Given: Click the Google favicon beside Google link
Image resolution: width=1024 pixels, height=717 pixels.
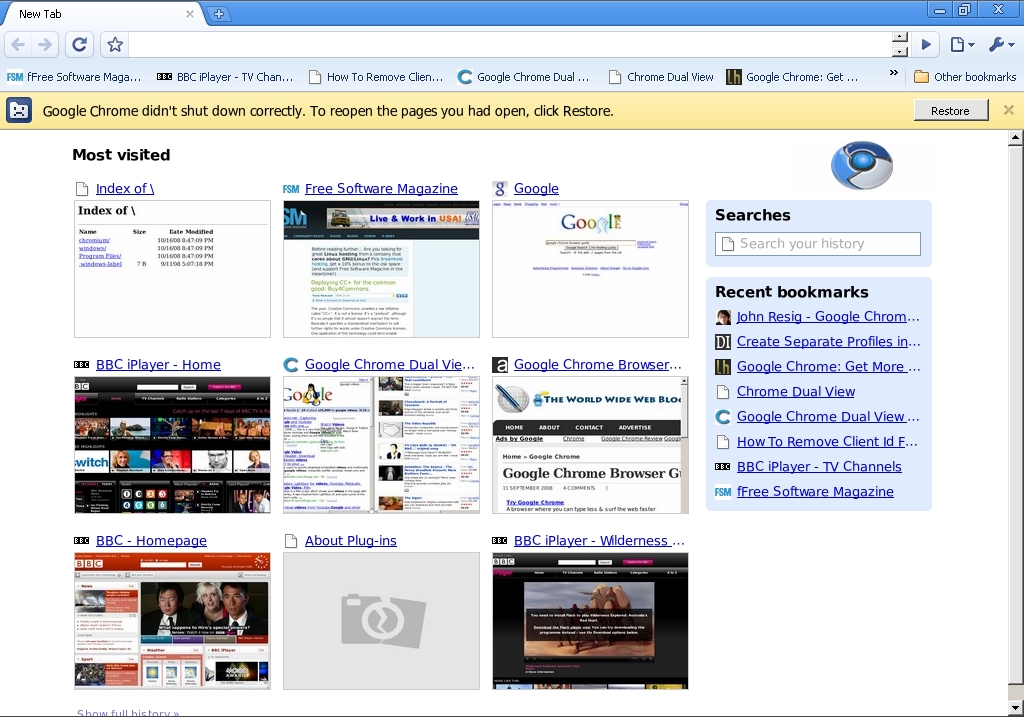Looking at the screenshot, I should click(x=500, y=189).
